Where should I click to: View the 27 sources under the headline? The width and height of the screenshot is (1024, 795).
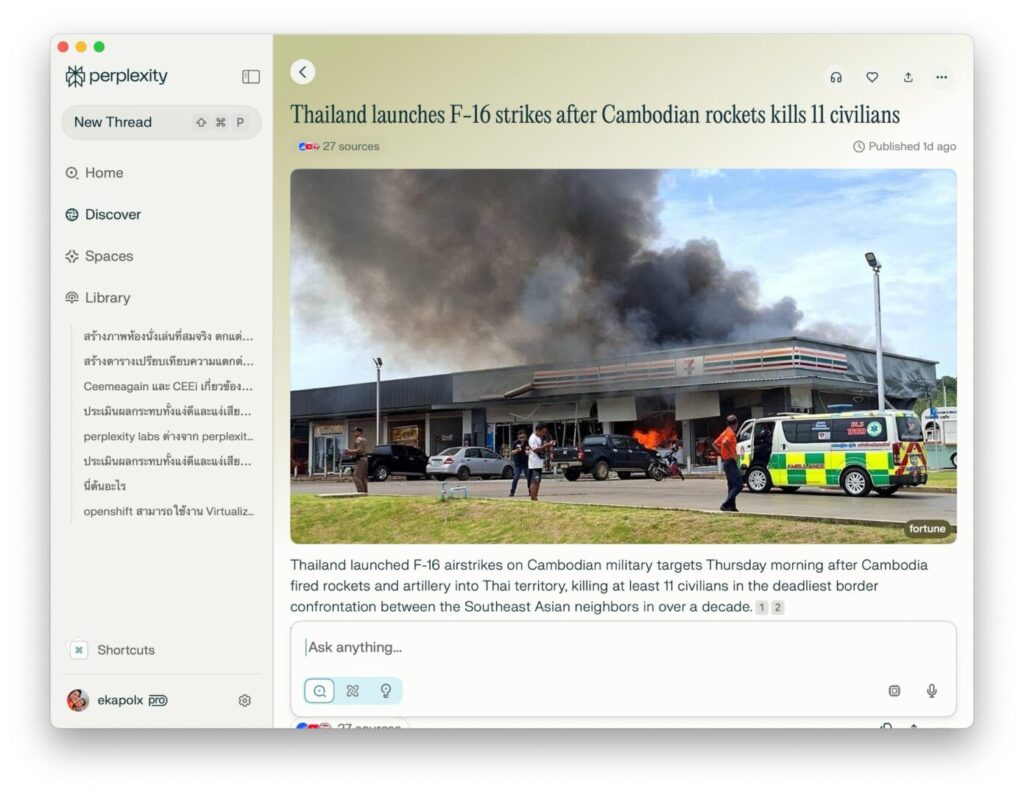tap(339, 146)
